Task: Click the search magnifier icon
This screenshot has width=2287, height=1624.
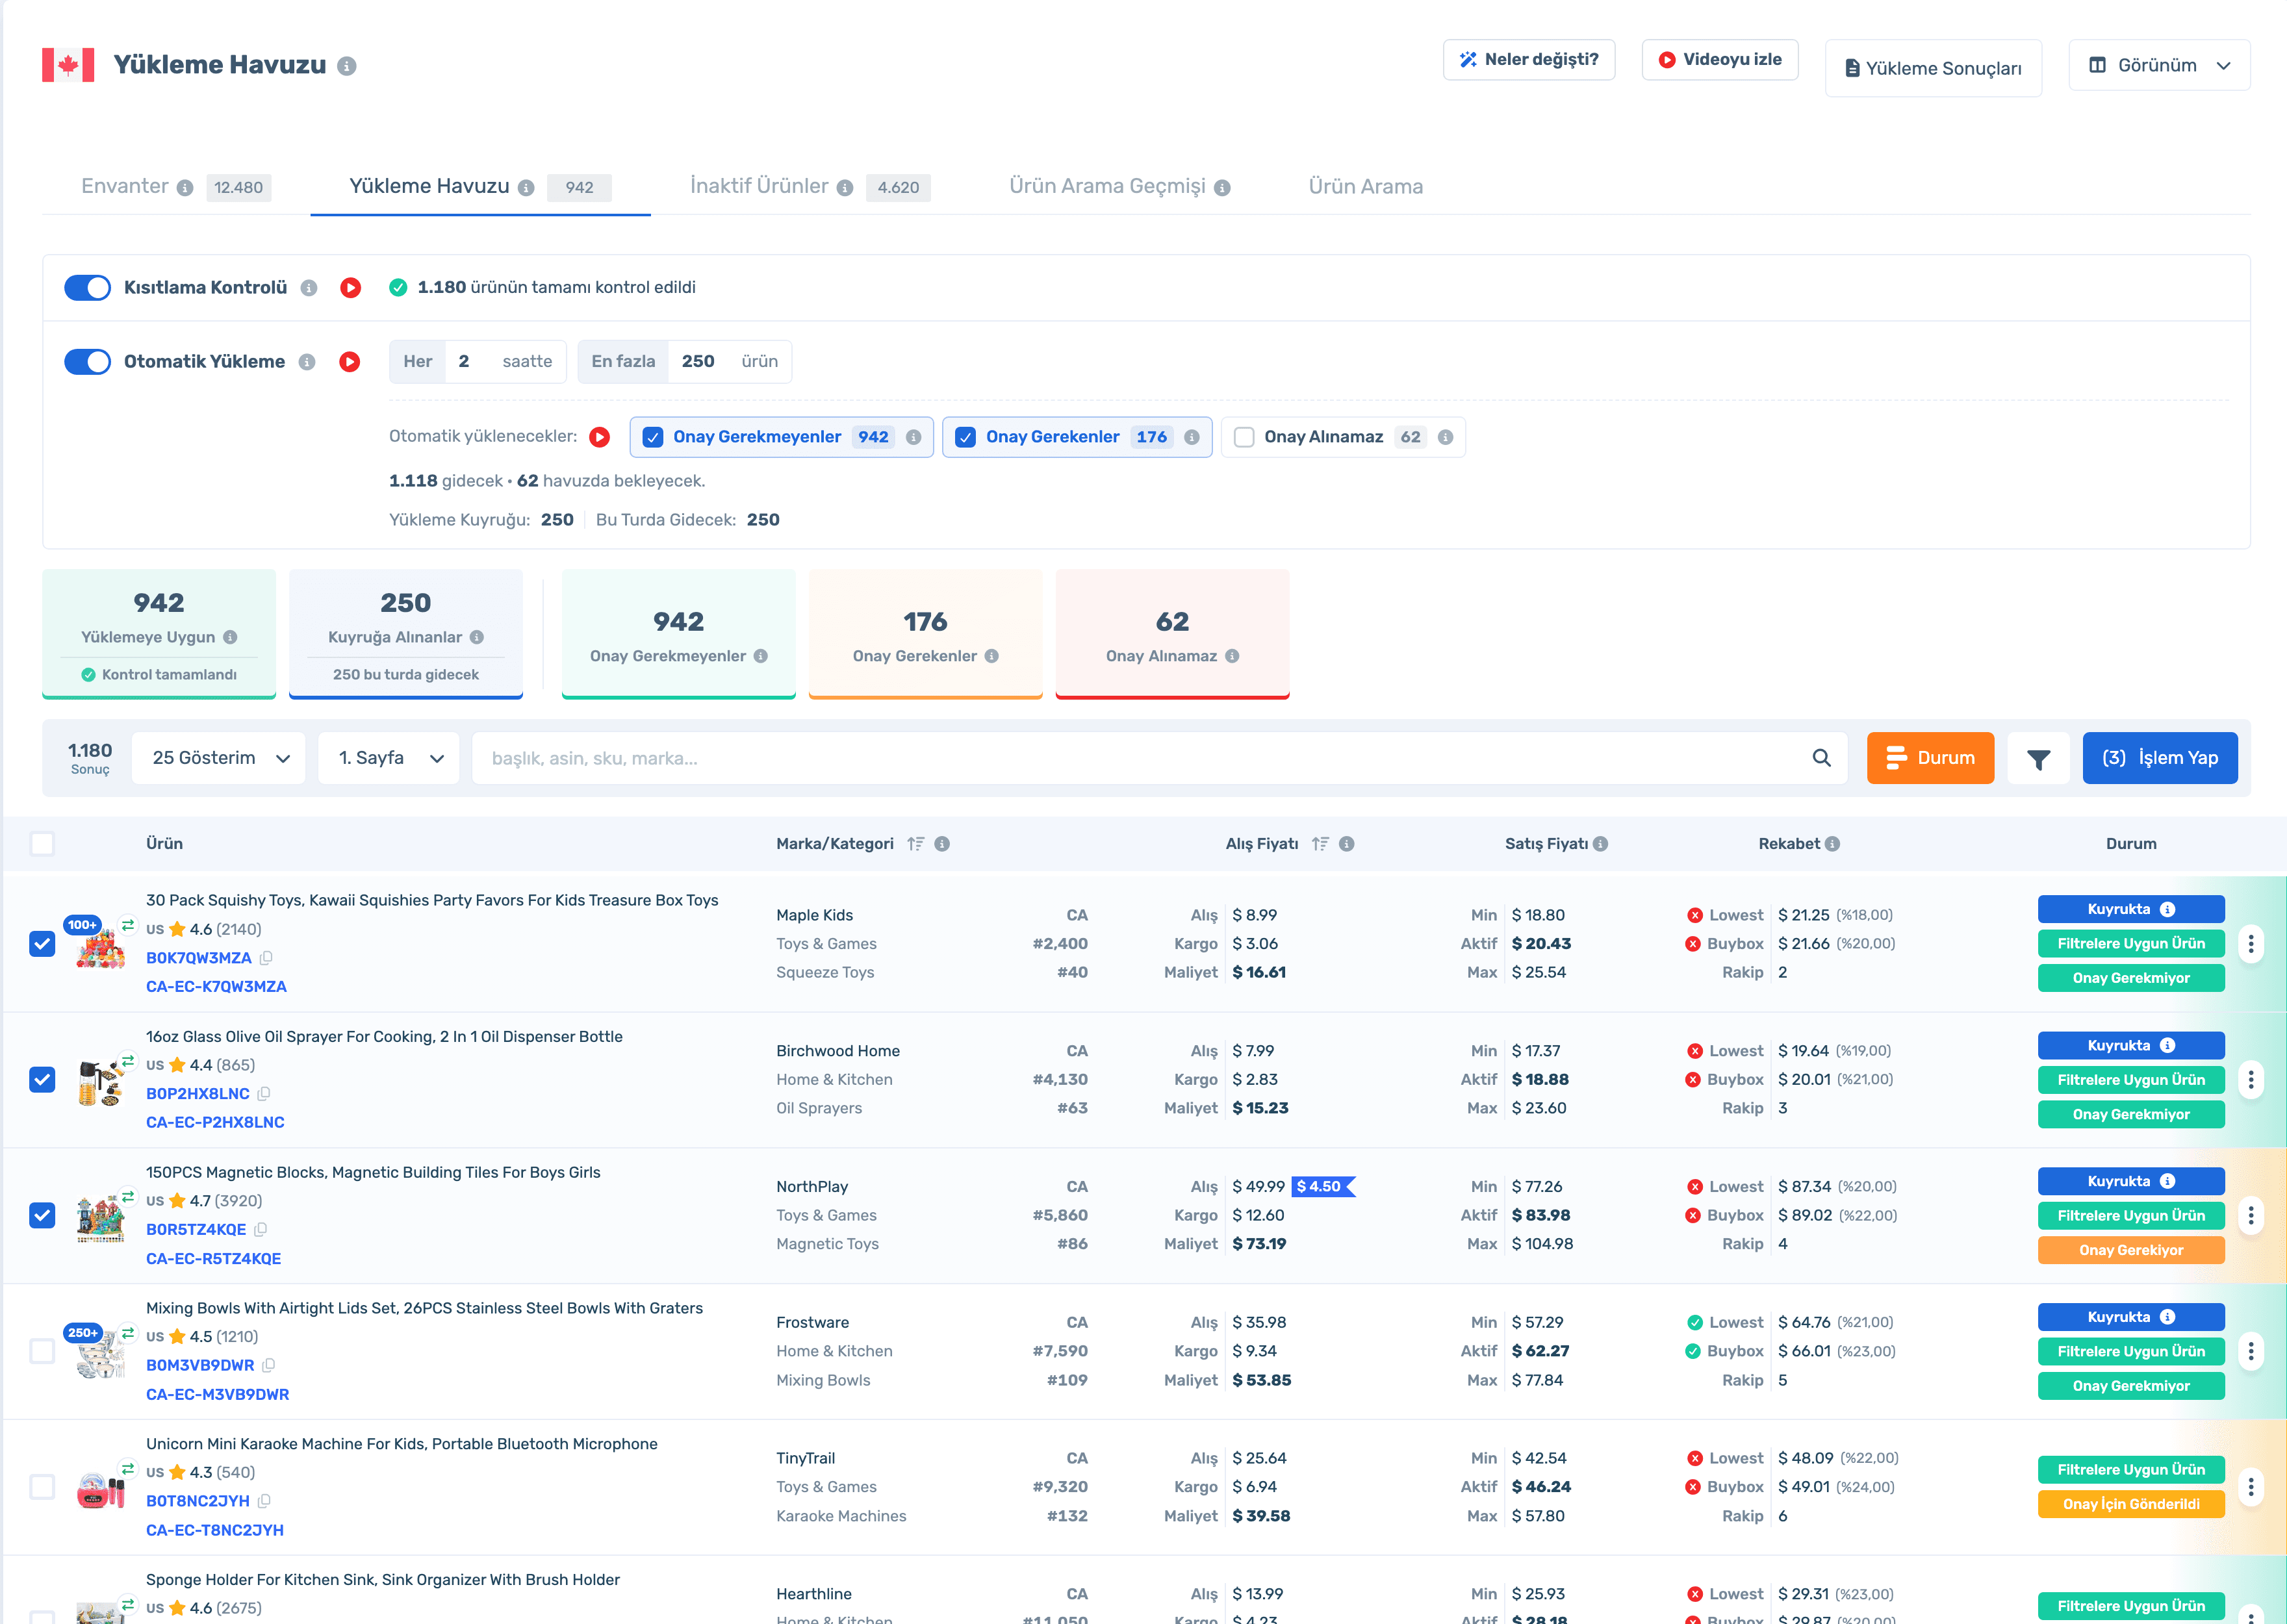Action: click(x=1821, y=758)
